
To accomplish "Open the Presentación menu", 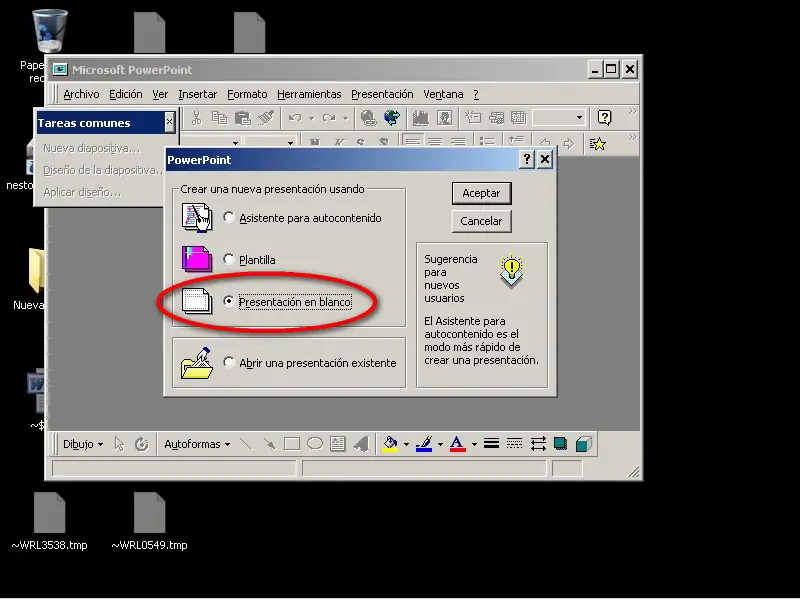I will 382,93.
